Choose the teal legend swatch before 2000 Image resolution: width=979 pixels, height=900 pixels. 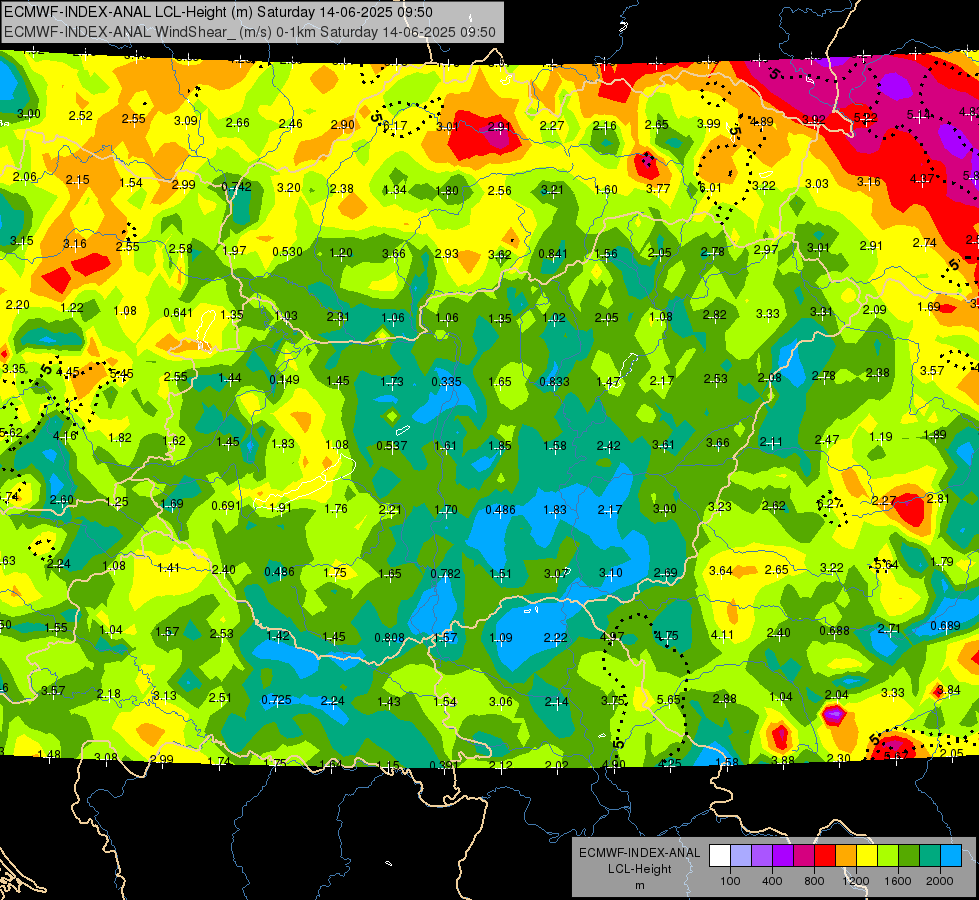(x=930, y=856)
